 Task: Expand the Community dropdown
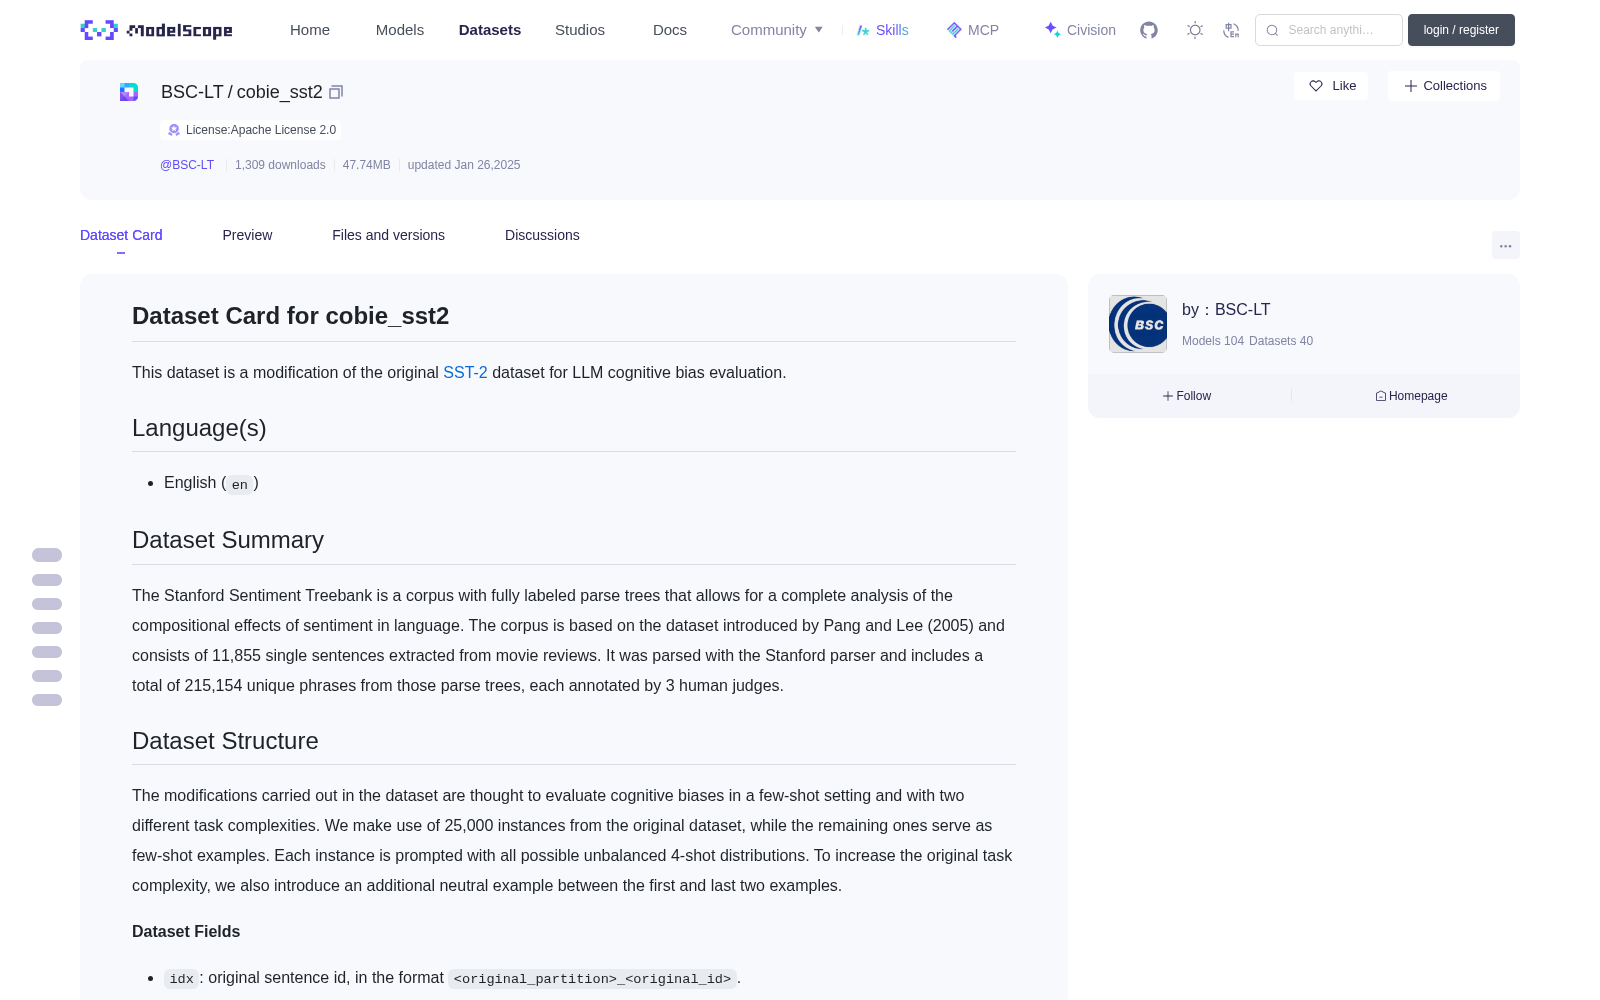pyautogui.click(x=777, y=30)
